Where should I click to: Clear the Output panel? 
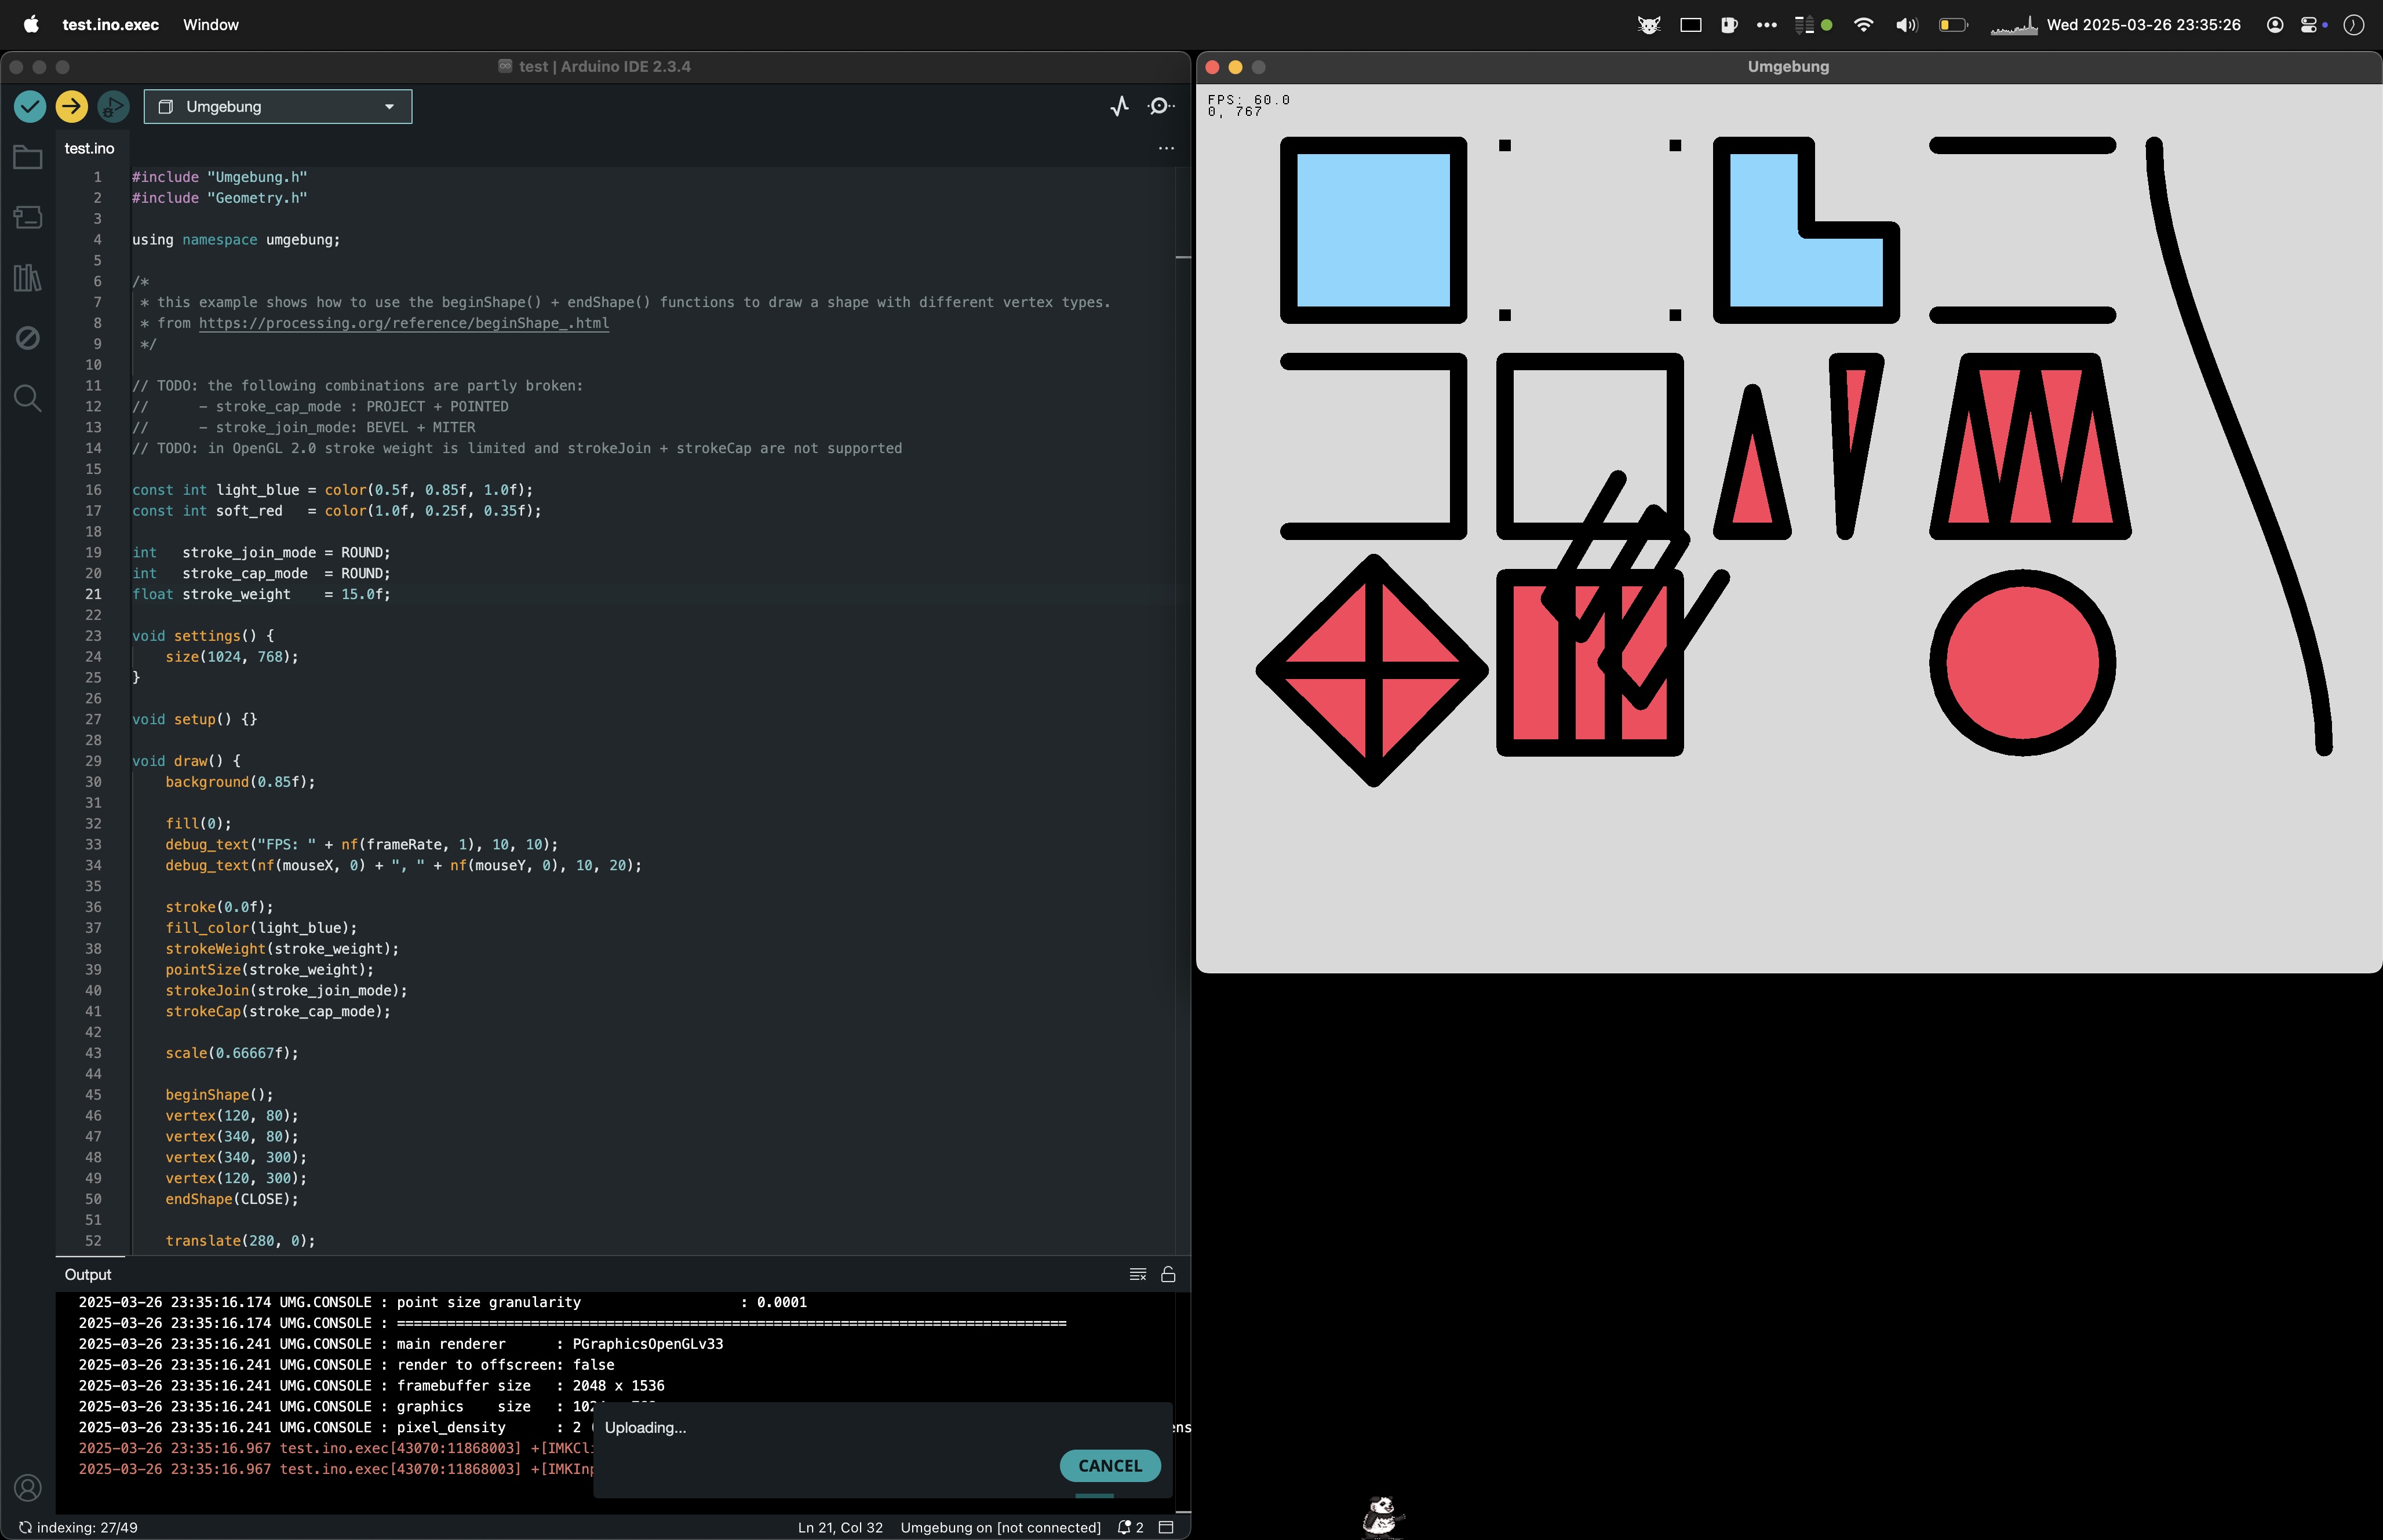tap(1137, 1274)
